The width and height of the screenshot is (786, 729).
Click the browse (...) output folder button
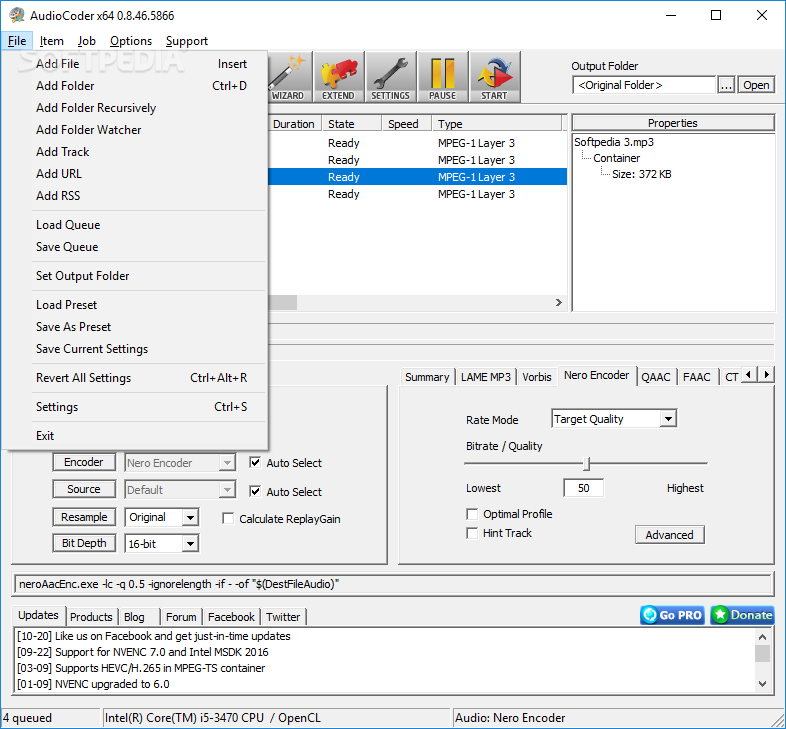726,85
